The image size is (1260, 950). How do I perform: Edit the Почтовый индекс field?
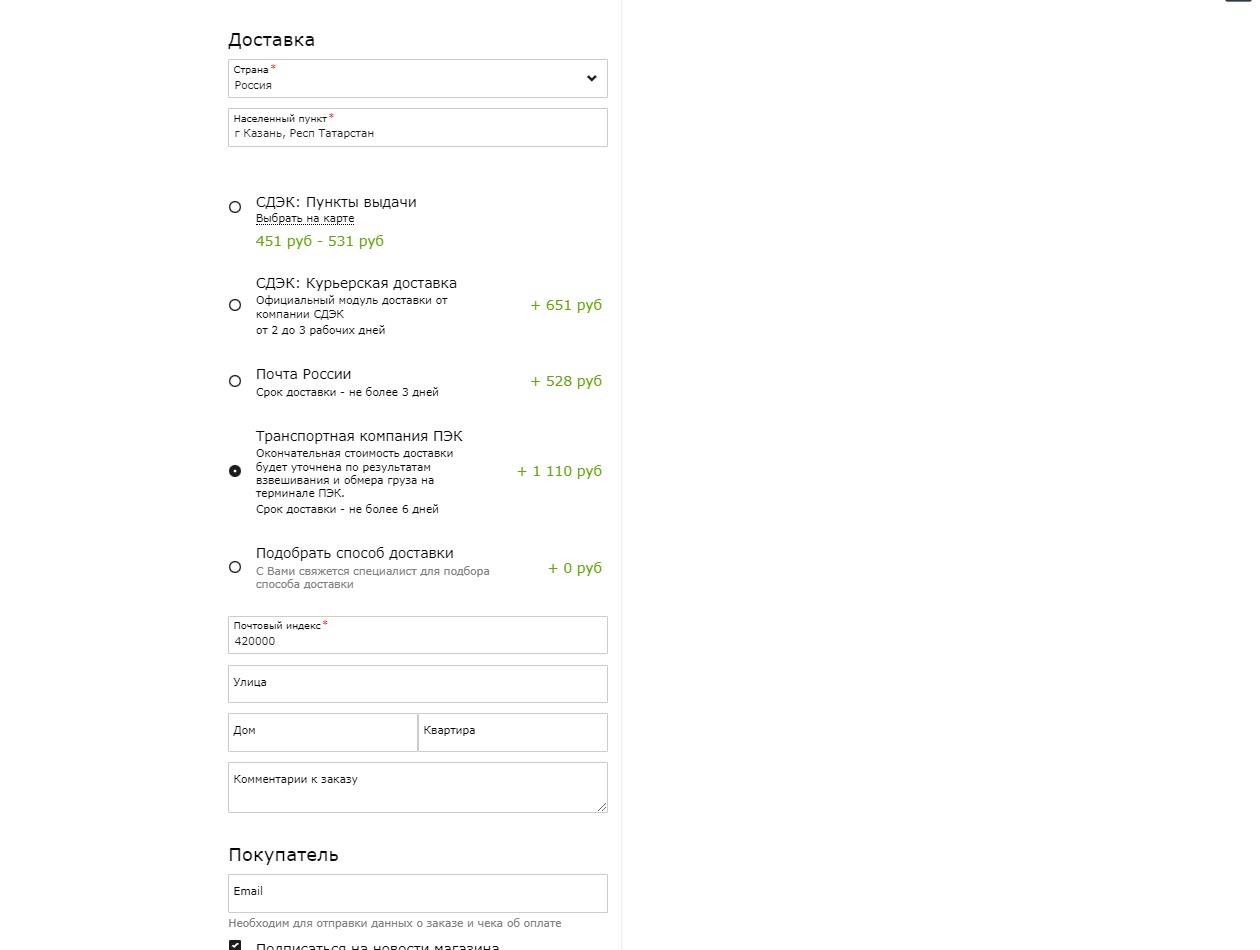click(417, 635)
